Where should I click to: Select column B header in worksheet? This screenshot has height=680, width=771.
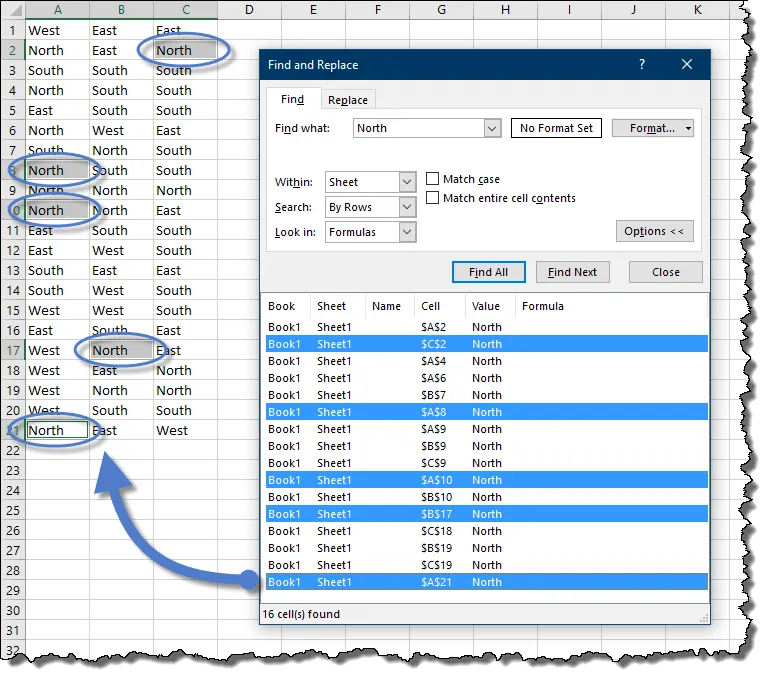point(121,9)
